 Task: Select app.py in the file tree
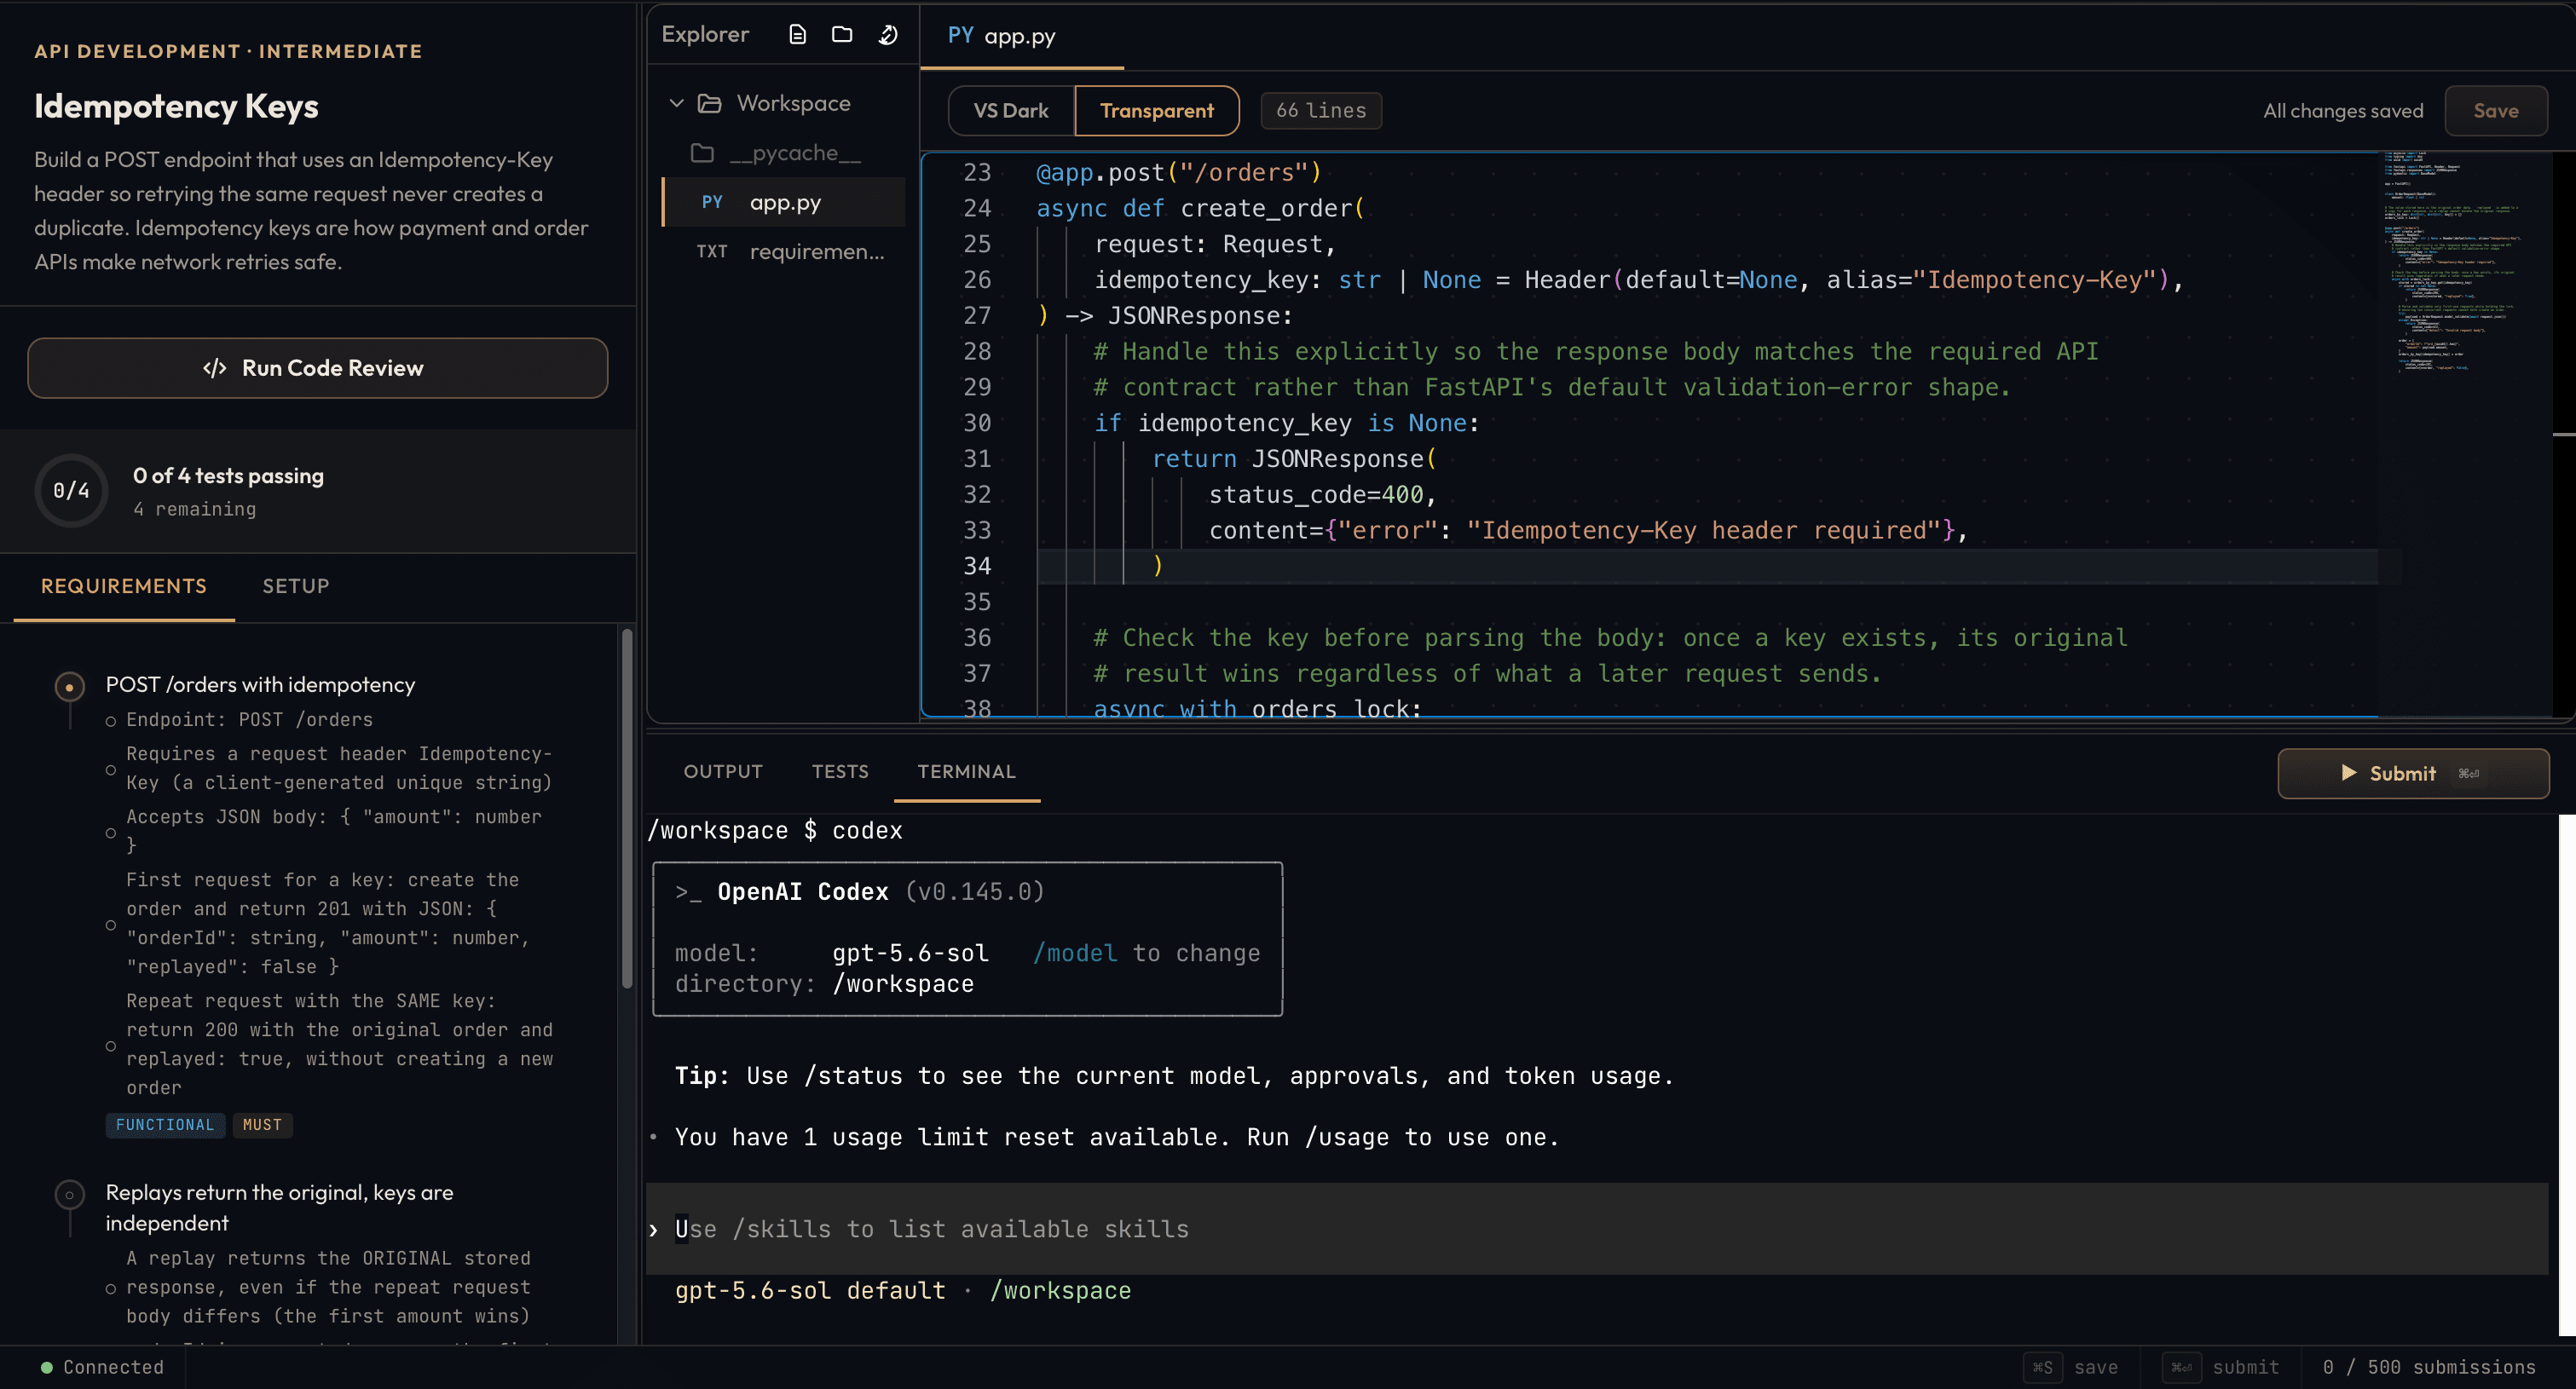click(x=784, y=202)
